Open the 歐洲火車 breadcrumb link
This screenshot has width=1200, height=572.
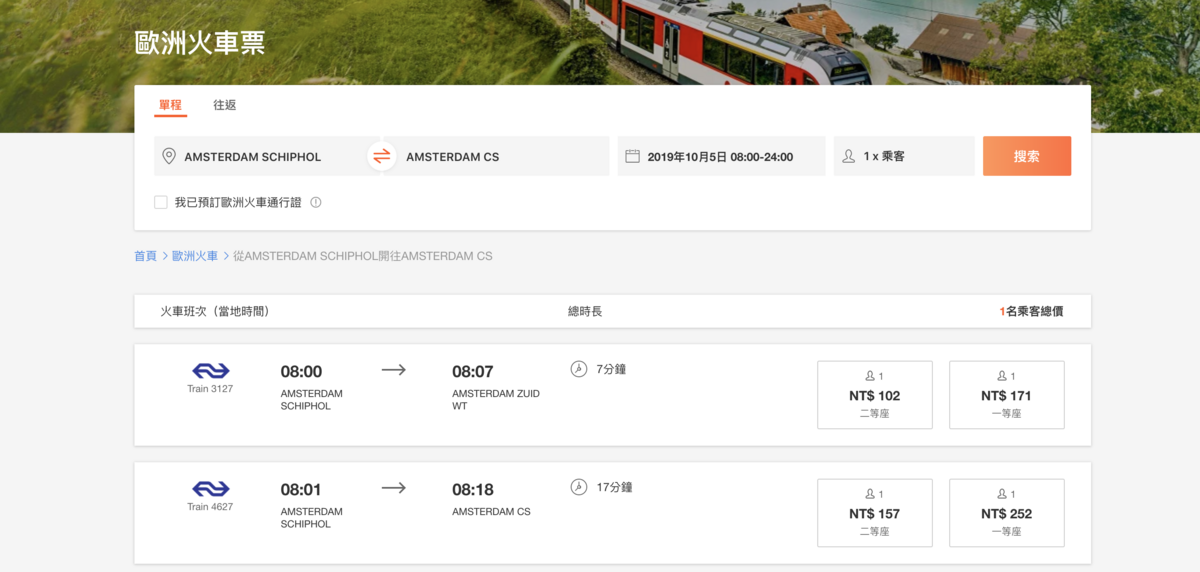(195, 256)
